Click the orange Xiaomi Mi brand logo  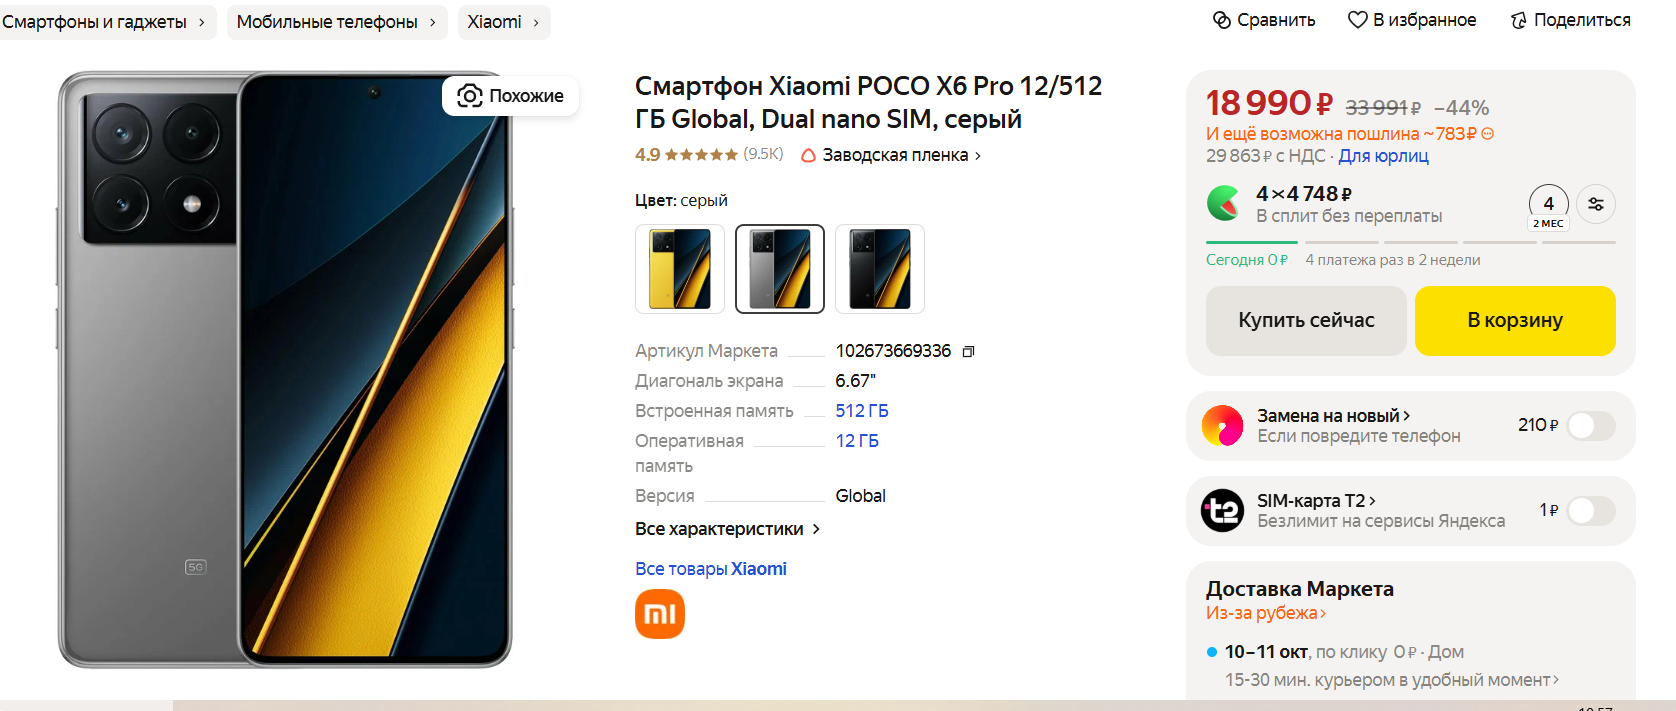point(660,614)
